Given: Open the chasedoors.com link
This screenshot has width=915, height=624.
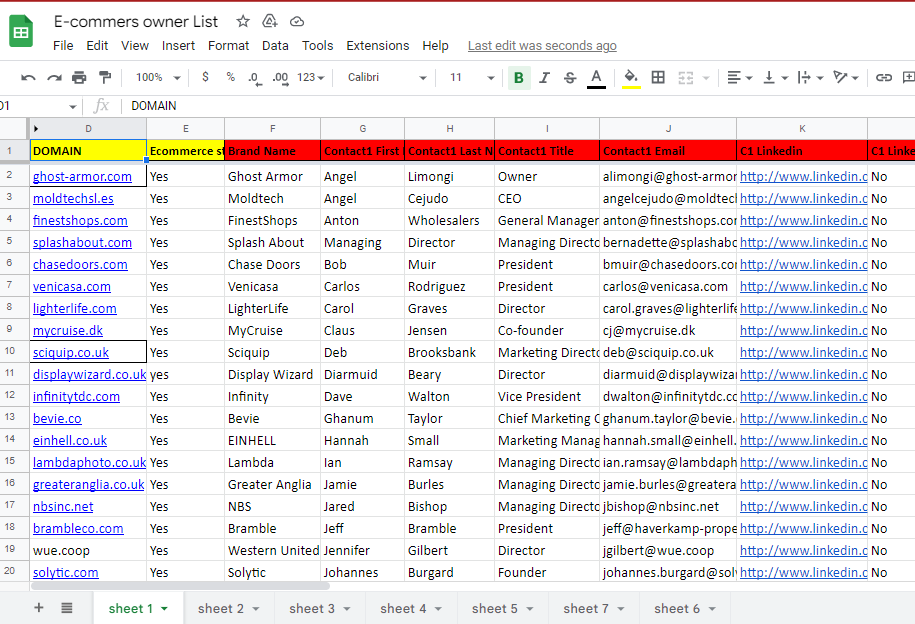Looking at the screenshot, I should pyautogui.click(x=80, y=264).
